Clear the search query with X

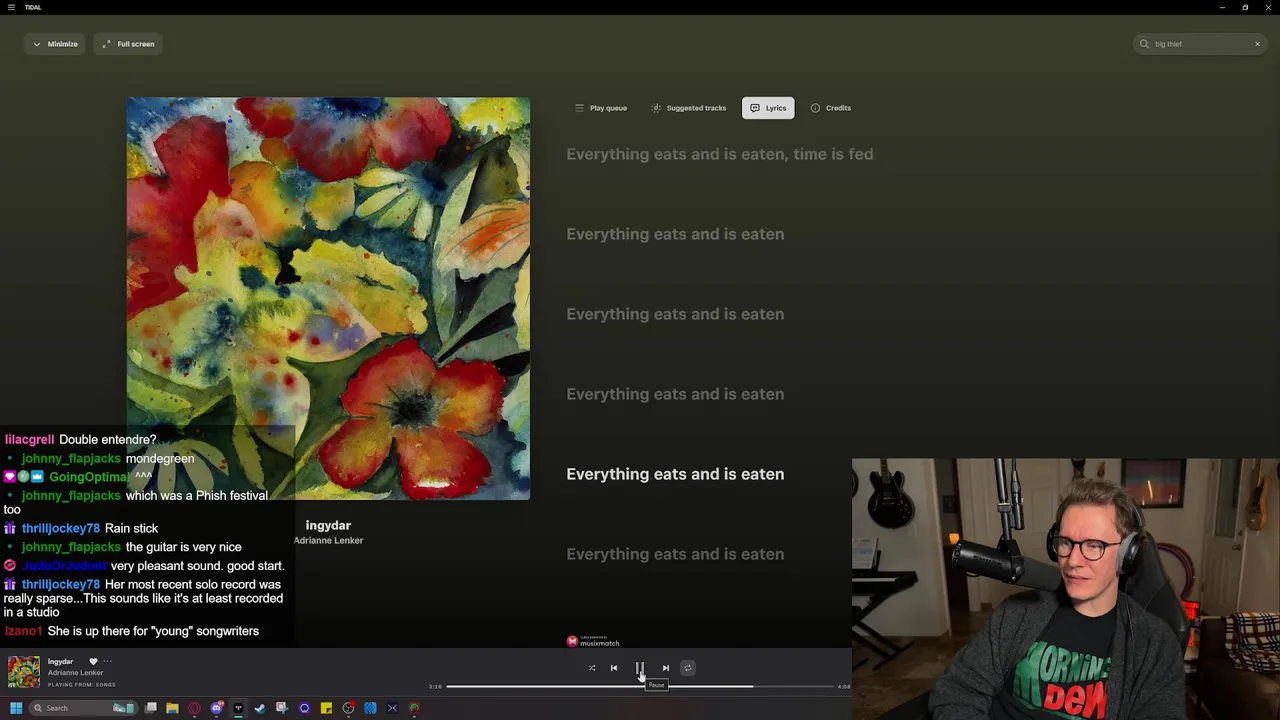click(x=1257, y=44)
